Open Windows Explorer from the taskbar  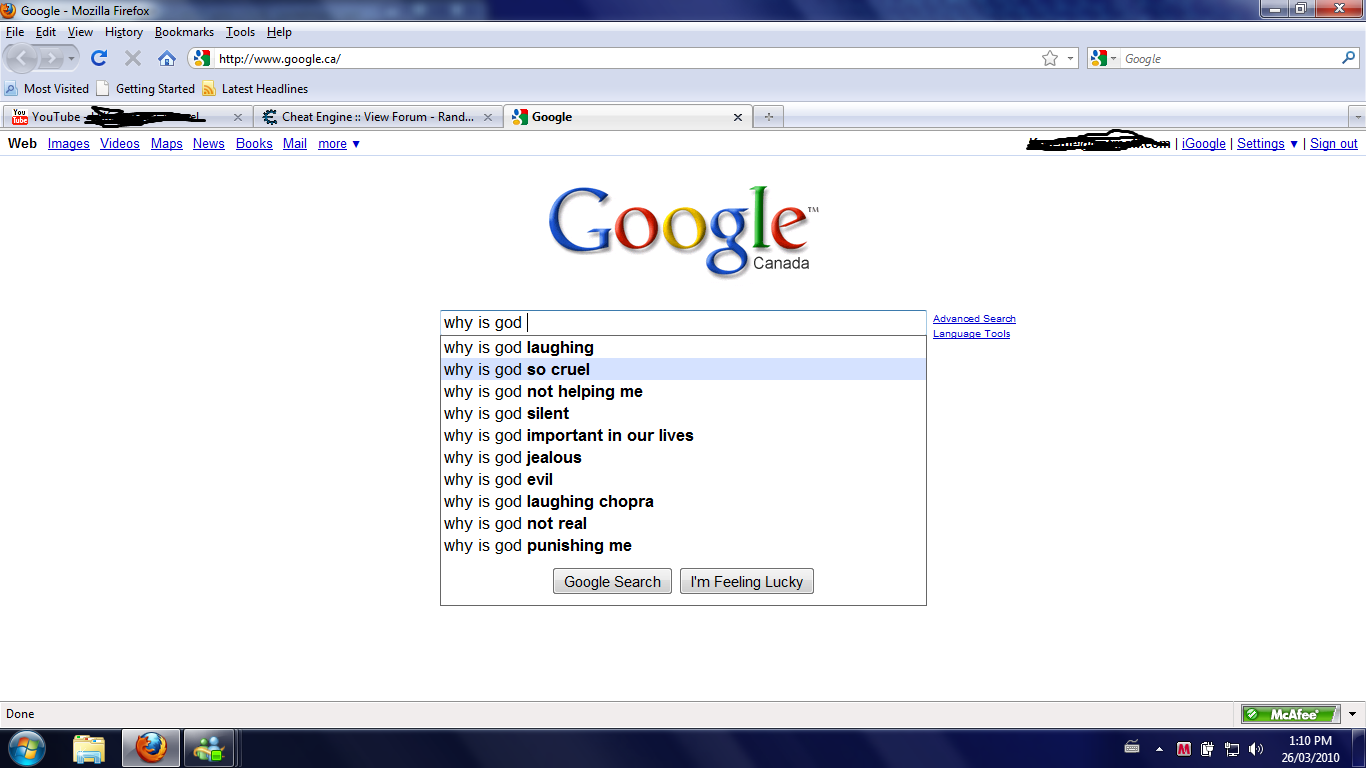coord(89,748)
